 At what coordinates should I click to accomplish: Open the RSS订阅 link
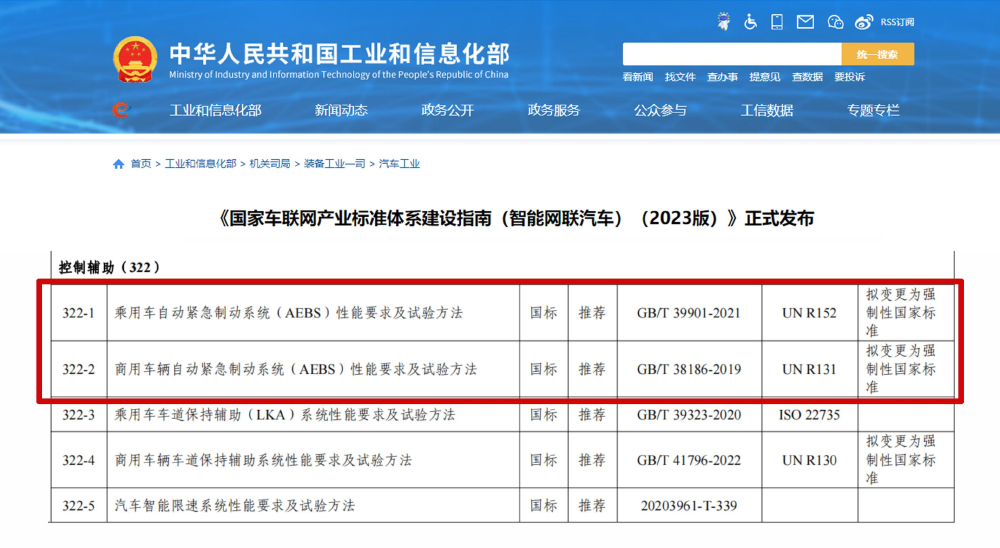[x=897, y=22]
